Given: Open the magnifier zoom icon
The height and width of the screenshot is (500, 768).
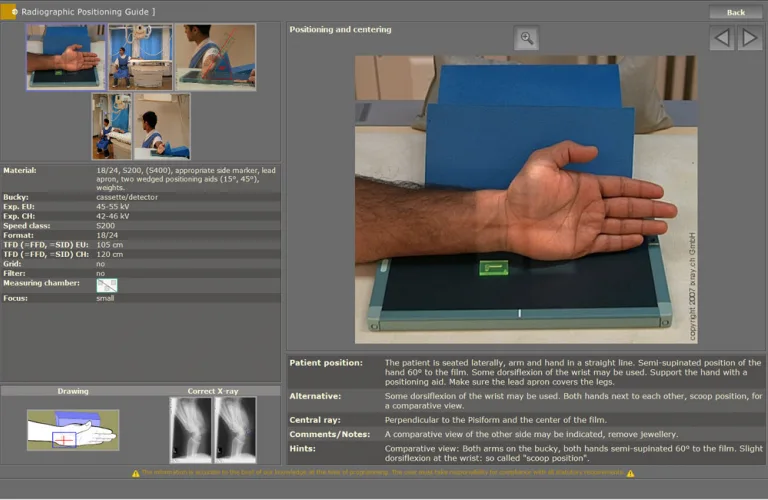Looking at the screenshot, I should coord(527,38).
